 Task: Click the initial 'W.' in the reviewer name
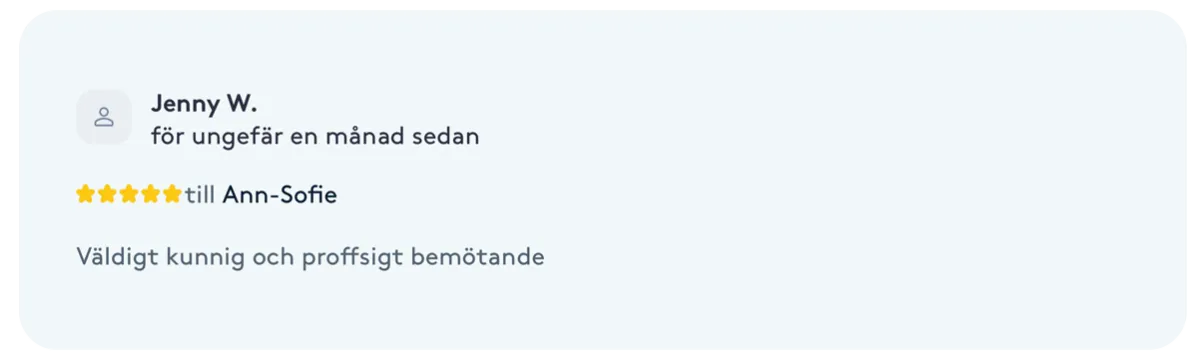[241, 103]
